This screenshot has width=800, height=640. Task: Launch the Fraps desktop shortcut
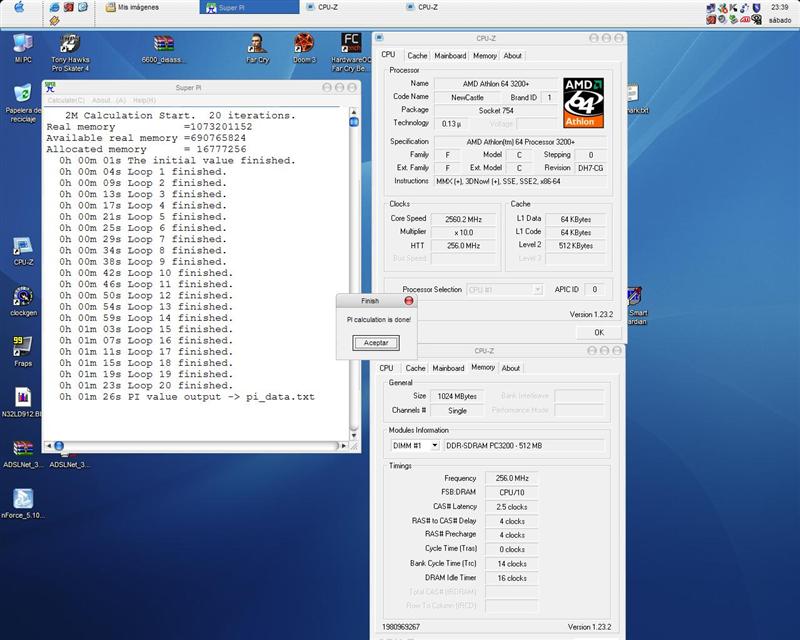tap(23, 346)
